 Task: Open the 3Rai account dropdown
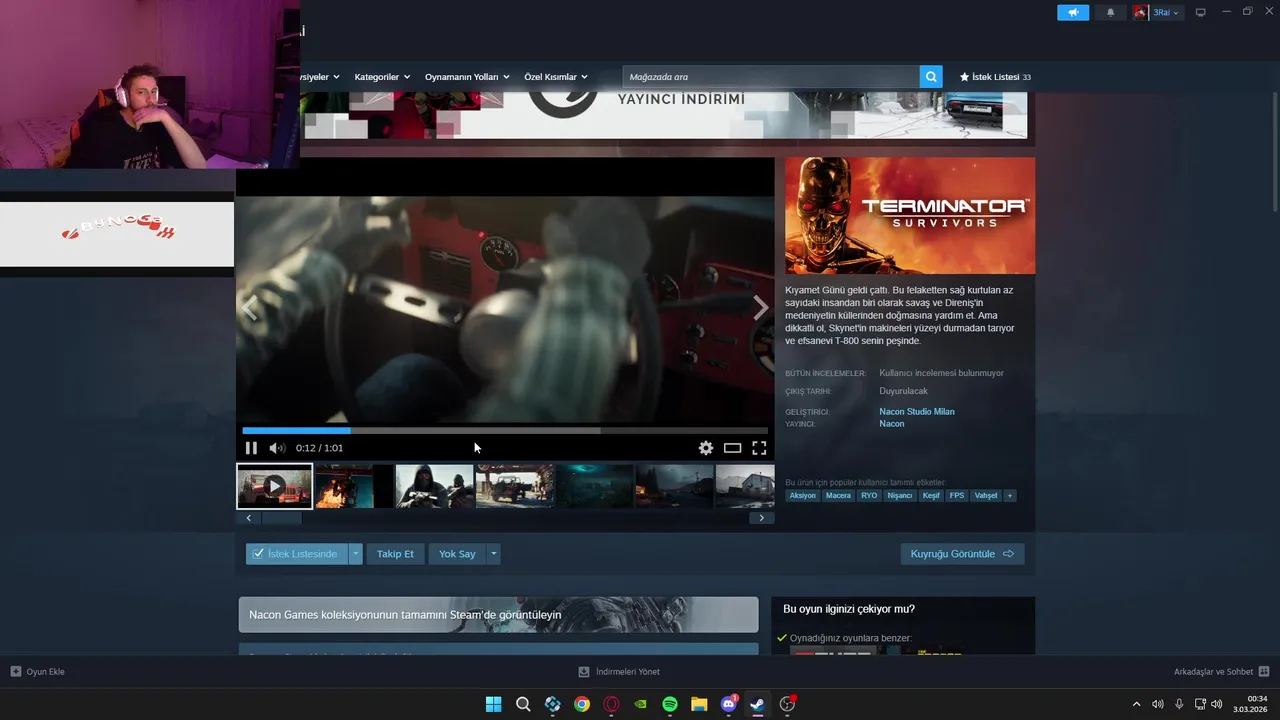click(1166, 12)
